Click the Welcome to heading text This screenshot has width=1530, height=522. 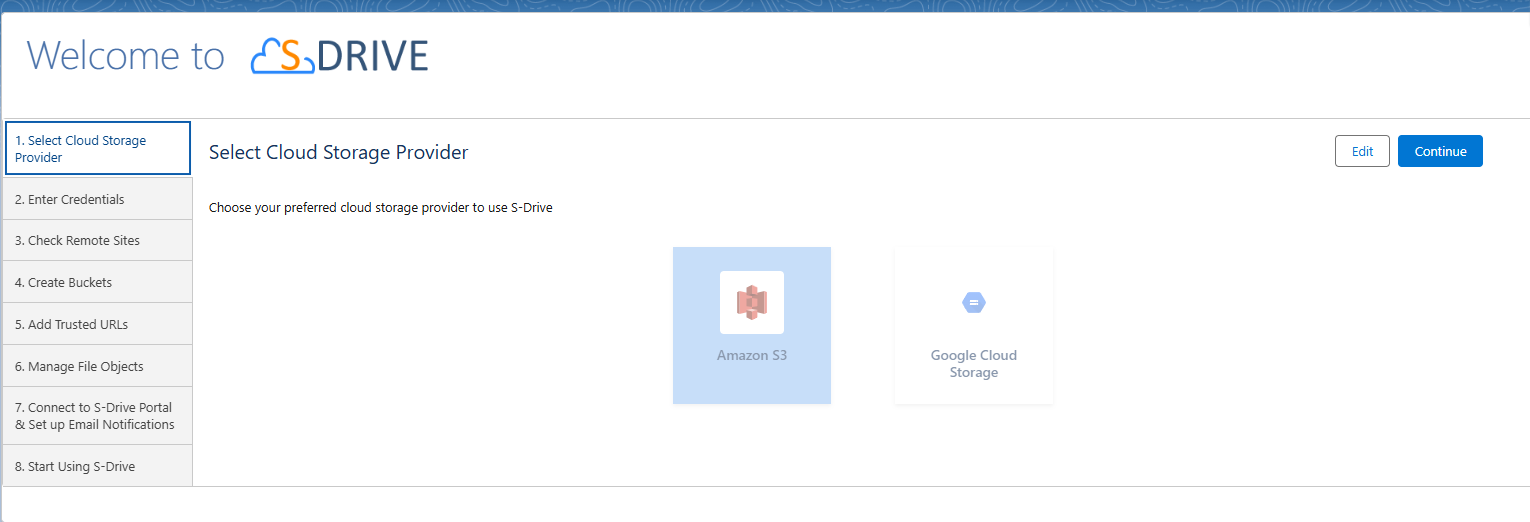click(x=126, y=57)
